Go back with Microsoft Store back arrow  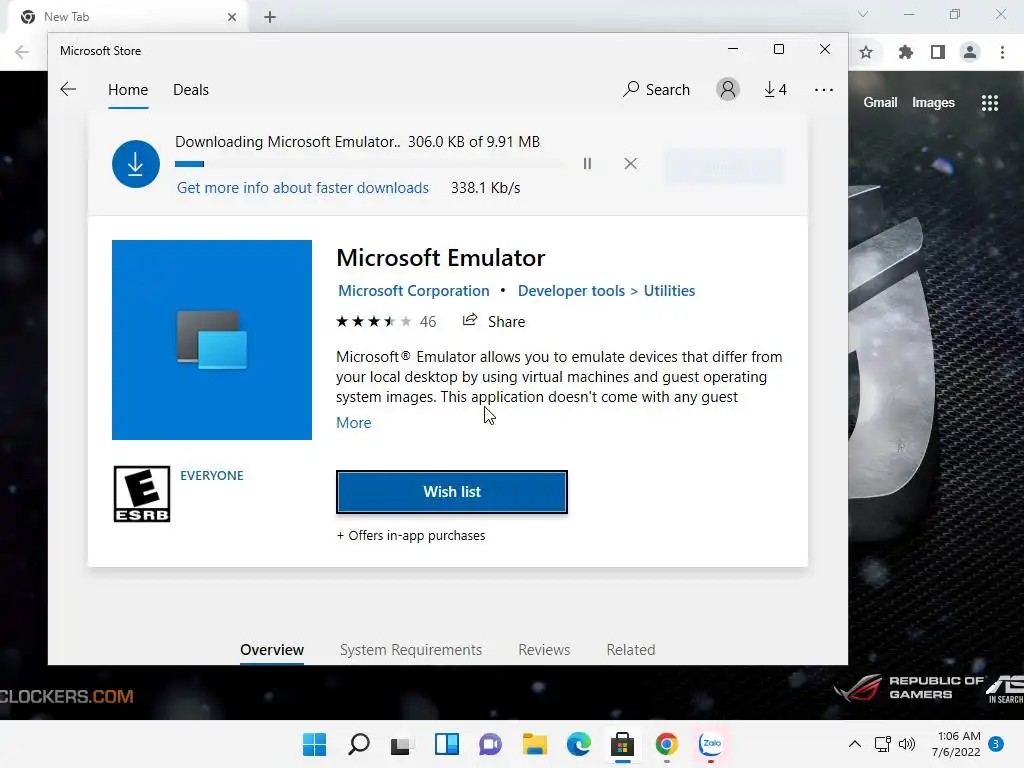68,89
